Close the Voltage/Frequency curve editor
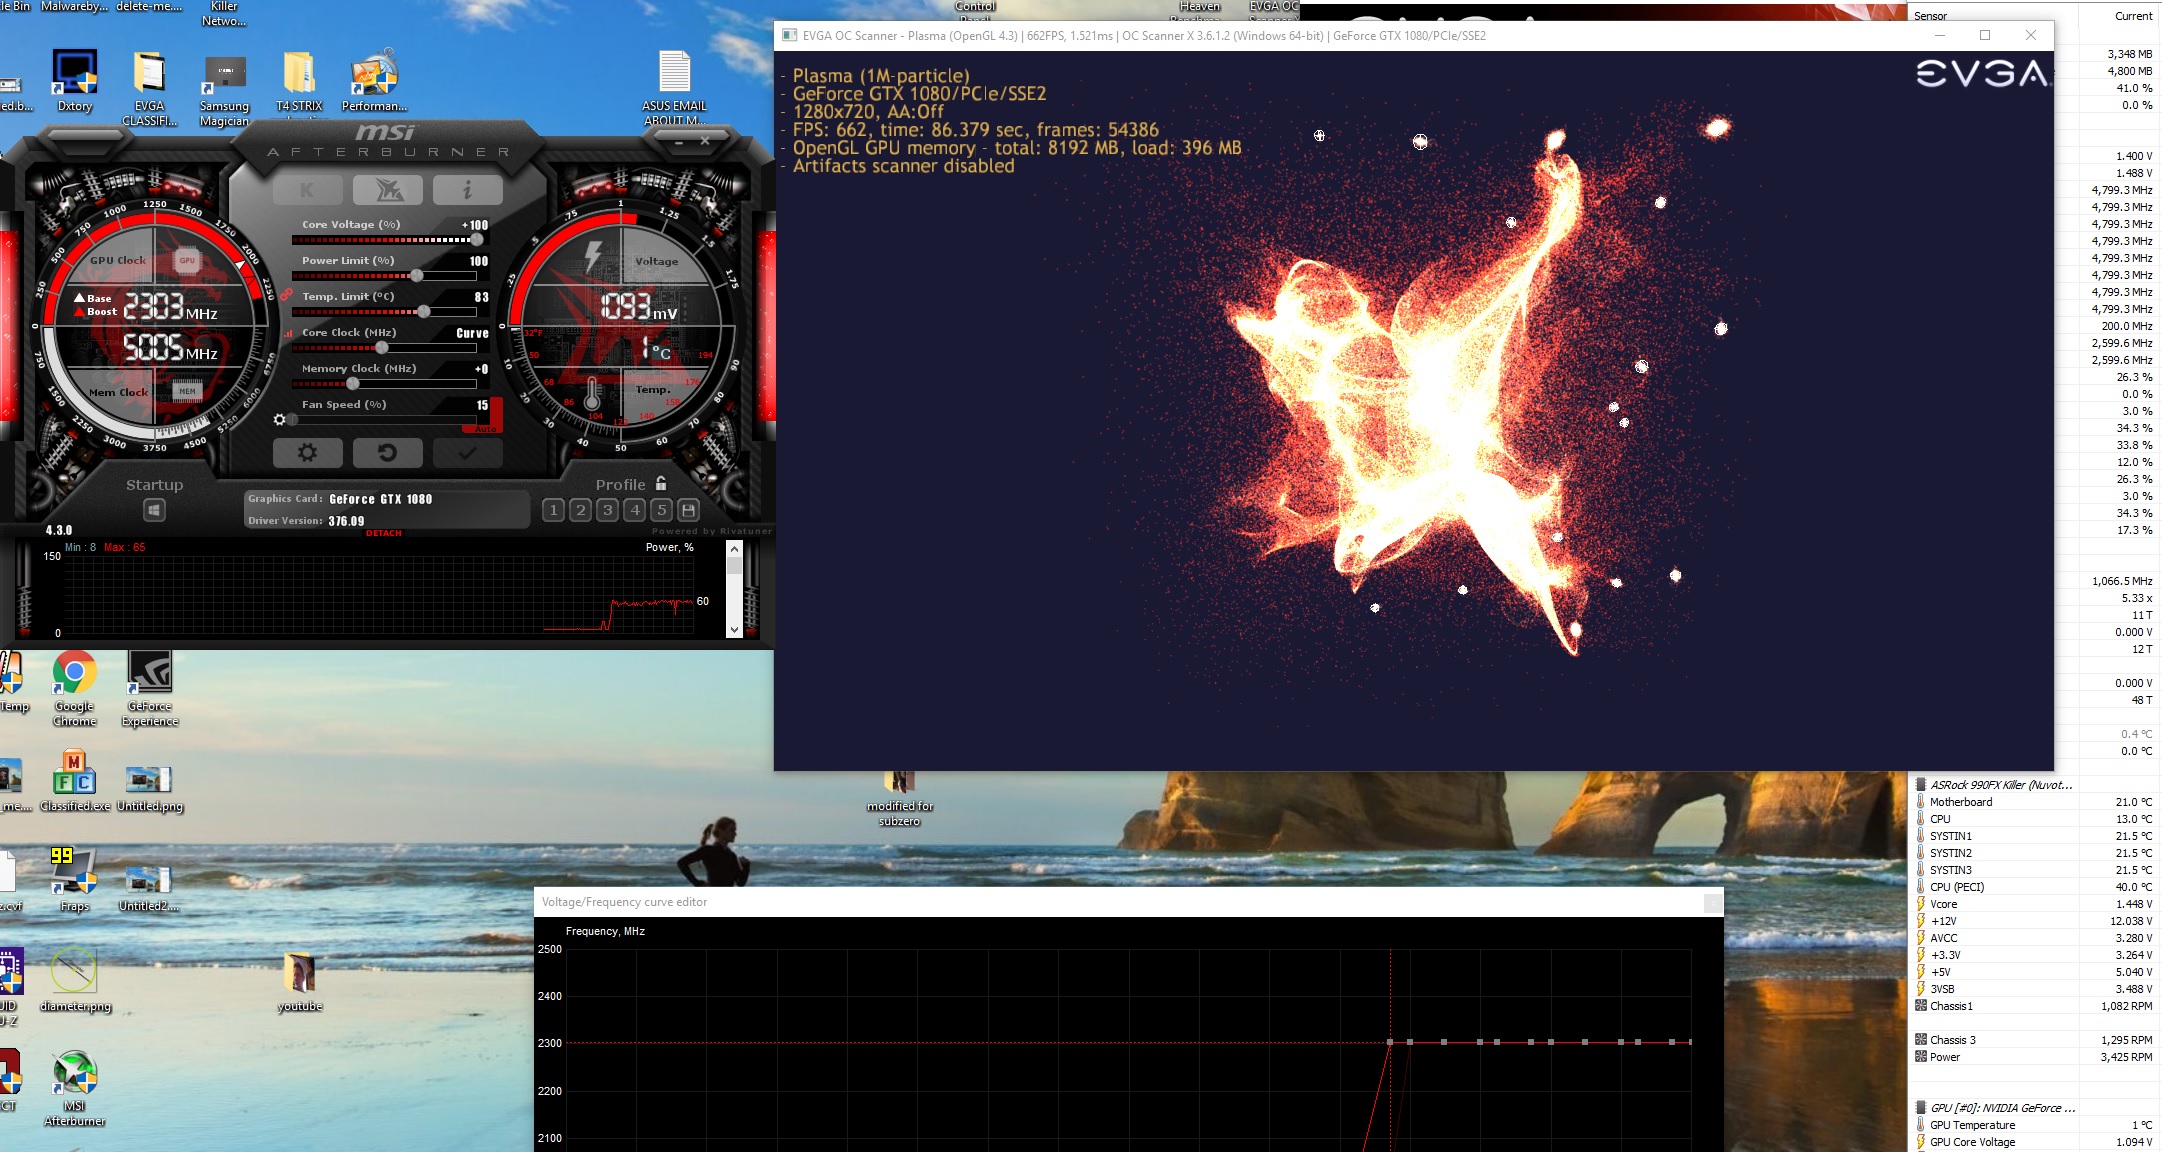This screenshot has width=2162, height=1152. click(x=1713, y=903)
